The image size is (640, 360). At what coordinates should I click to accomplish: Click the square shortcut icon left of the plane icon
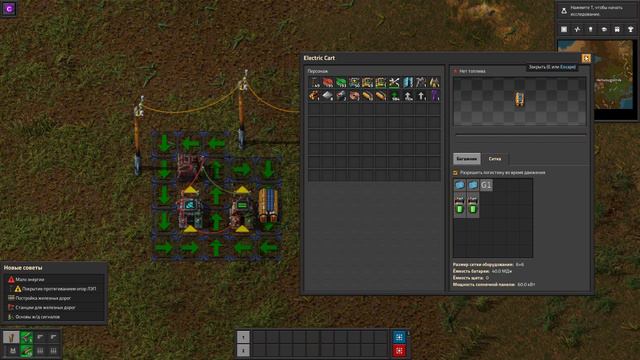[x=564, y=29]
